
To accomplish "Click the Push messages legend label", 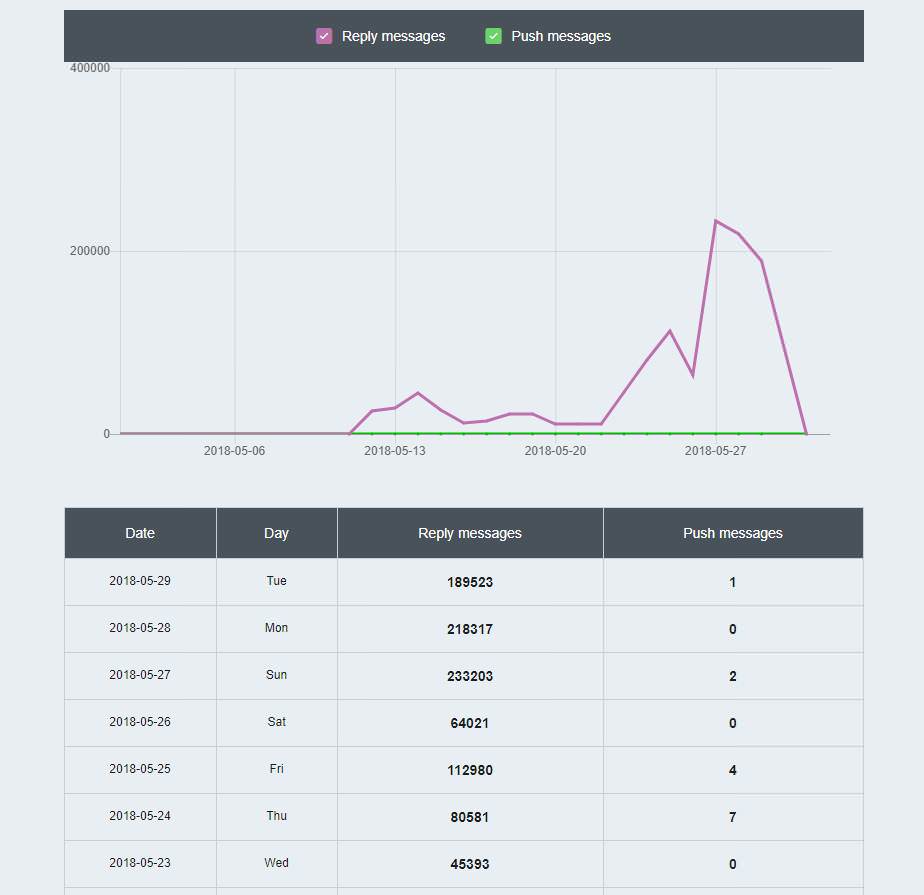I will [560, 36].
